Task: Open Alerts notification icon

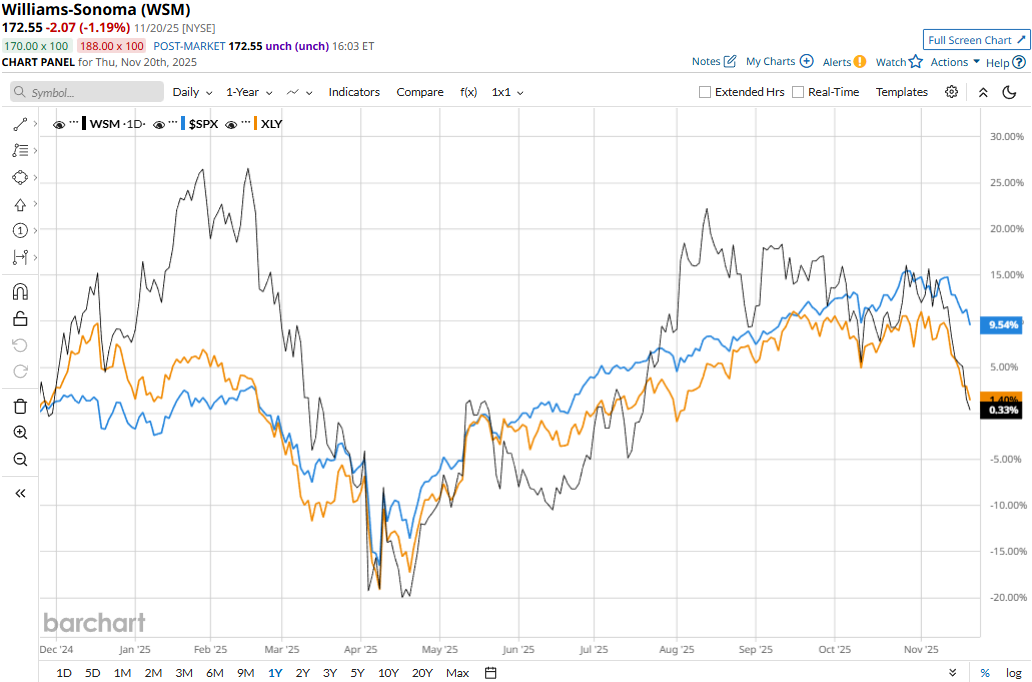Action: (x=860, y=62)
